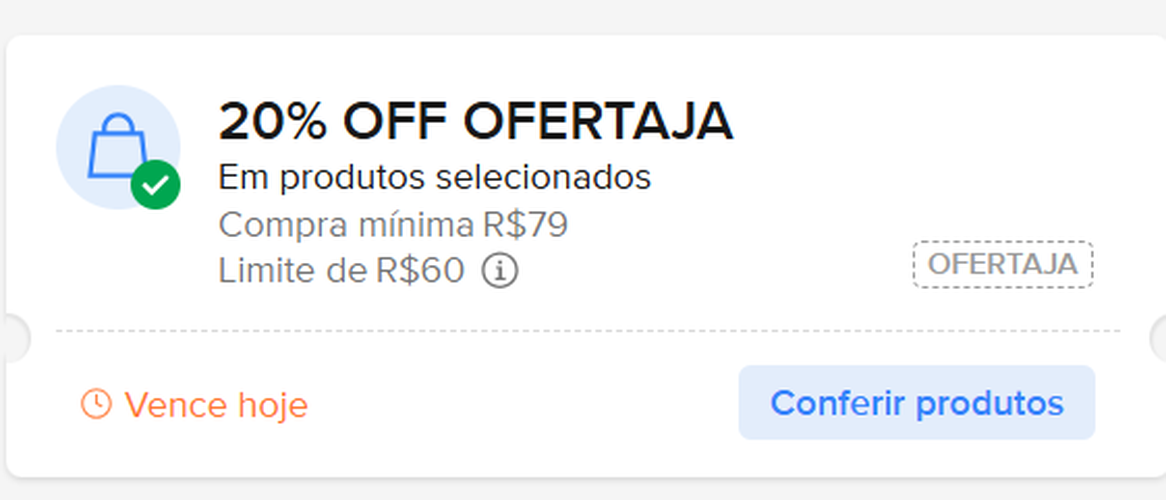
Task: Click the Compra mínima R$79 text
Action: 392,225
